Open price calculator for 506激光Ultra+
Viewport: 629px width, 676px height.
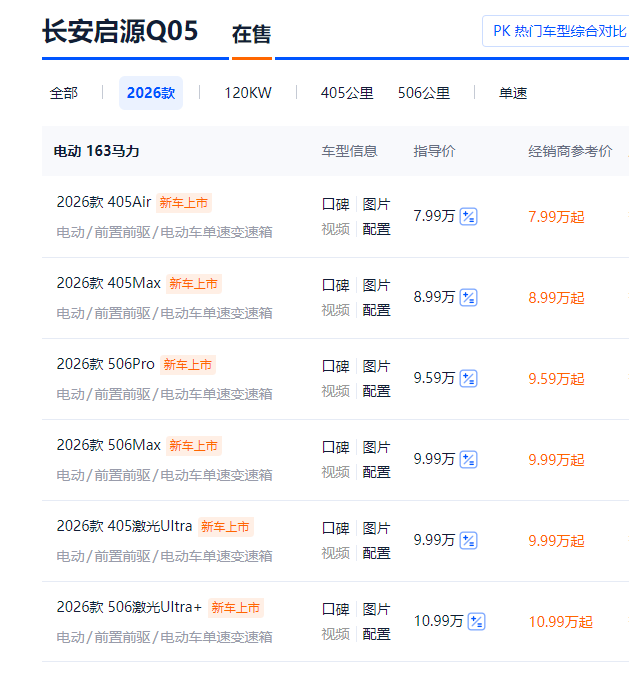click(476, 621)
